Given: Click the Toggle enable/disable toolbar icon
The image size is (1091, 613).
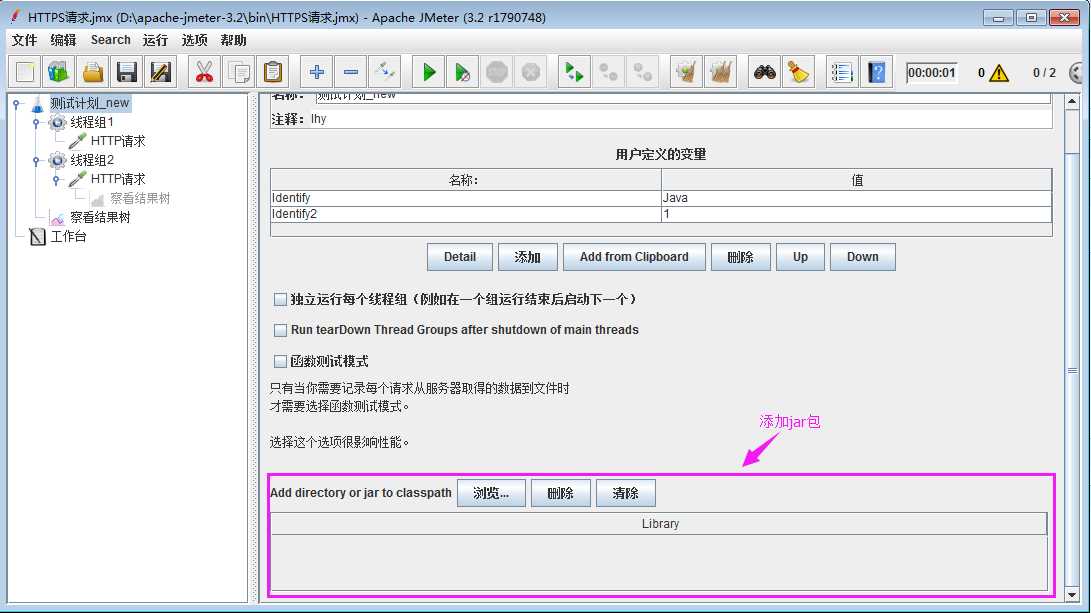Looking at the screenshot, I should 385,72.
